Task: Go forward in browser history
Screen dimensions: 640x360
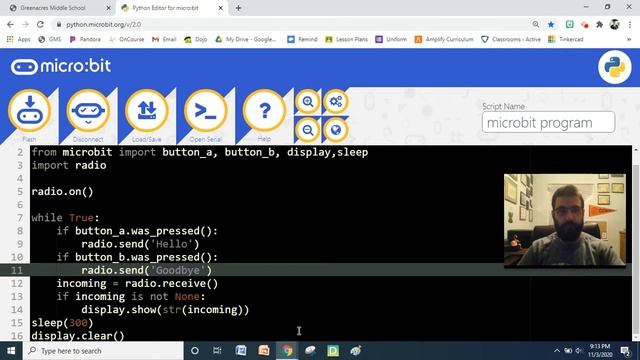Action: click(25, 24)
